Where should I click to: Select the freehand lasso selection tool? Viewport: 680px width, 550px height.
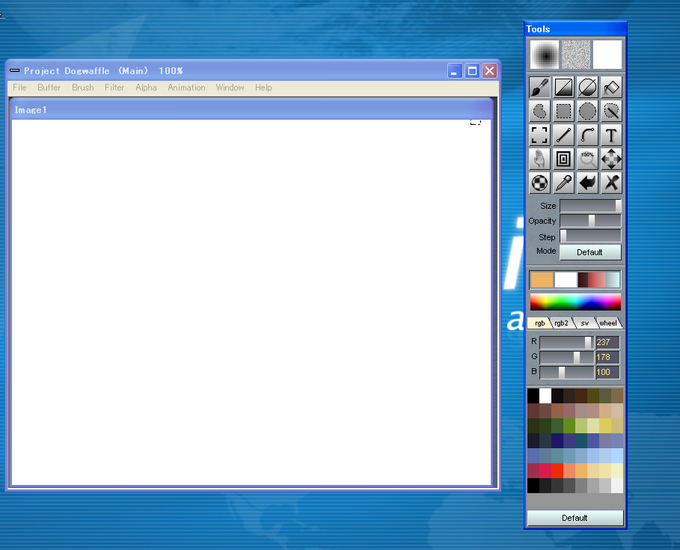[x=539, y=111]
